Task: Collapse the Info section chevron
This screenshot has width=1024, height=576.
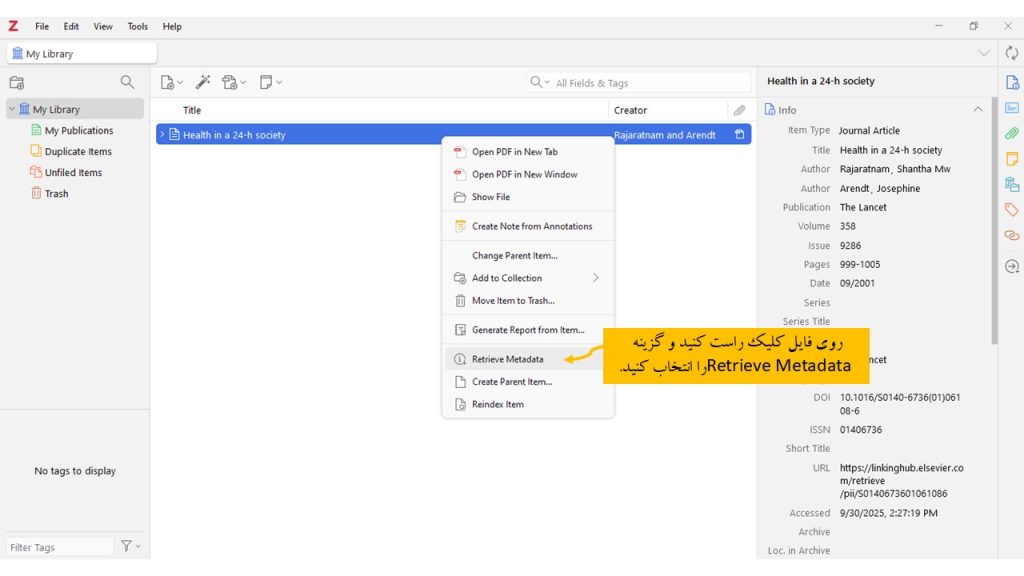Action: [978, 110]
